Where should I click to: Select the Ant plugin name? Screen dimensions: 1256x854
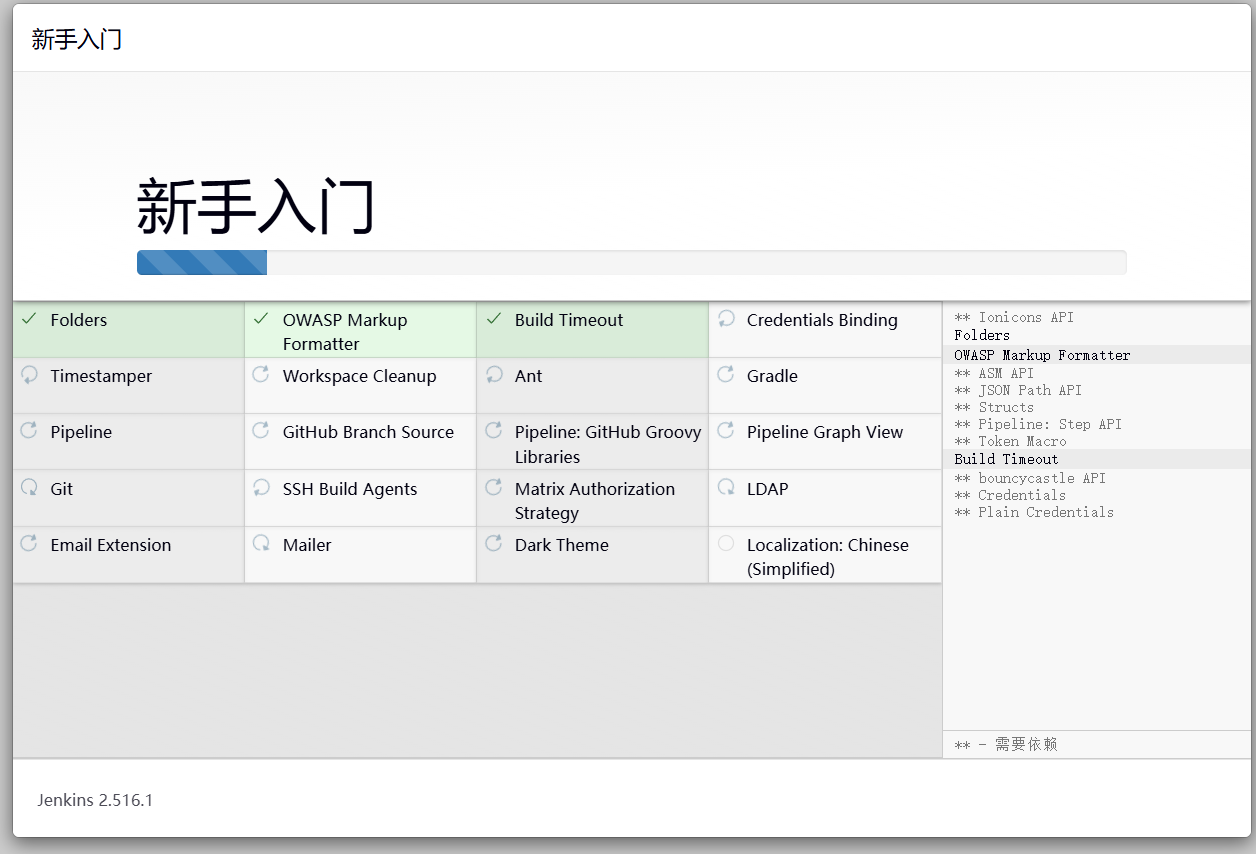528,376
